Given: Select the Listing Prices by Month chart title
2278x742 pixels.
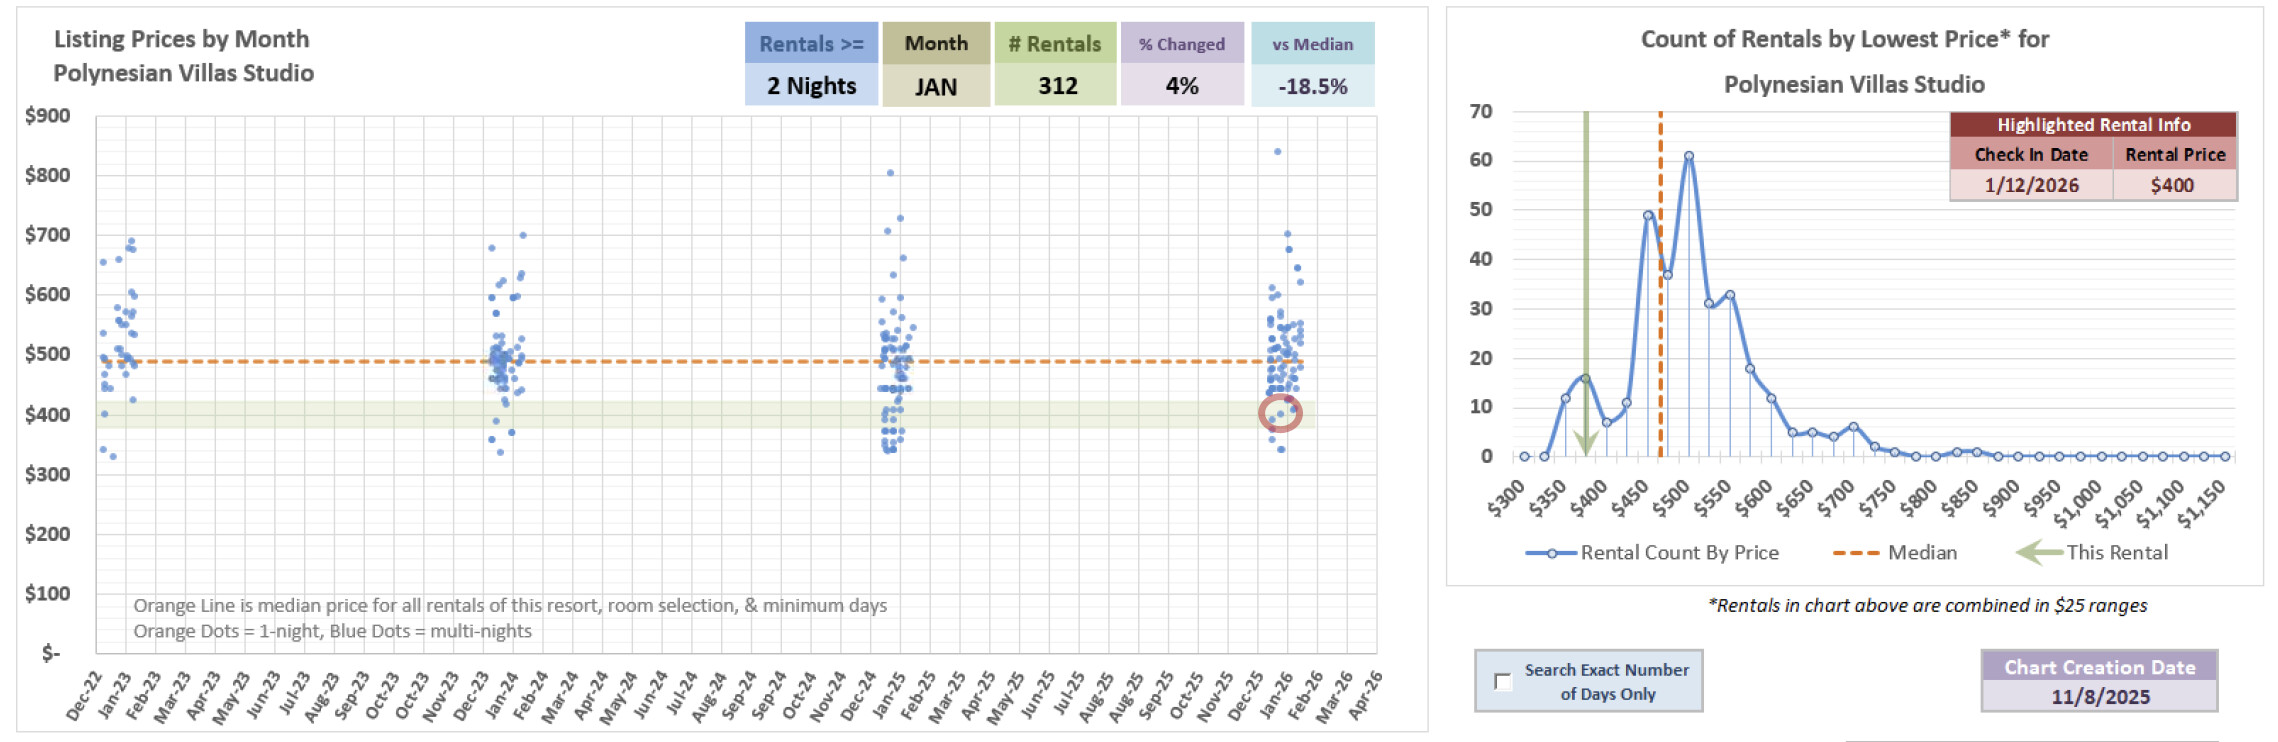Looking at the screenshot, I should coord(183,56).
